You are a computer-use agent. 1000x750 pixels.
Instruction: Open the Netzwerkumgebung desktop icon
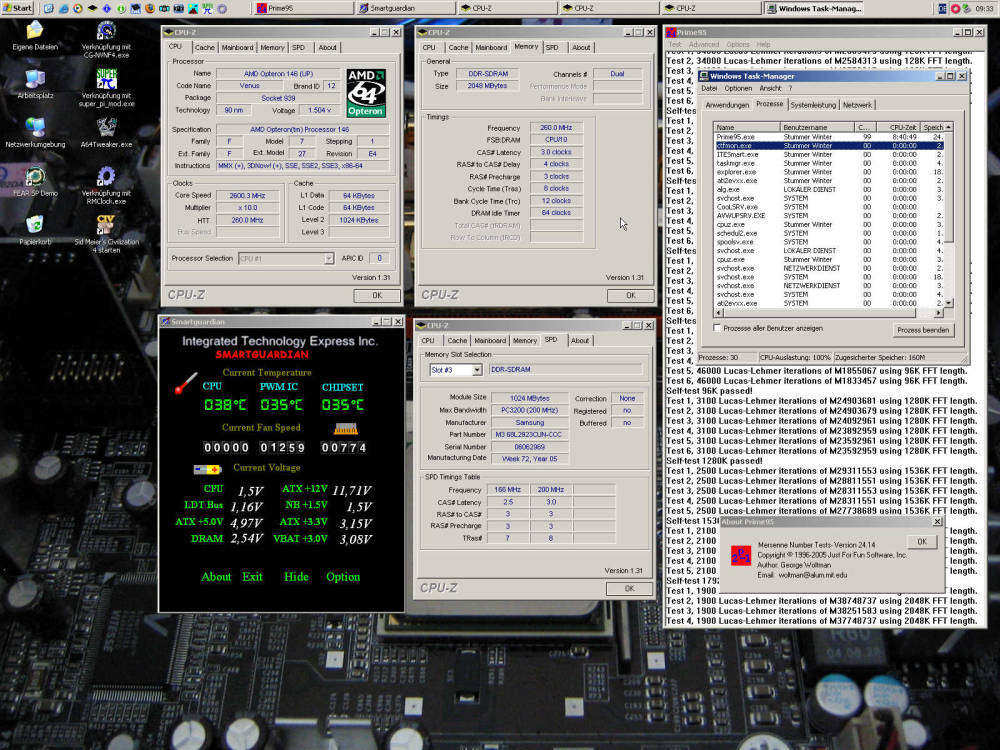point(35,127)
